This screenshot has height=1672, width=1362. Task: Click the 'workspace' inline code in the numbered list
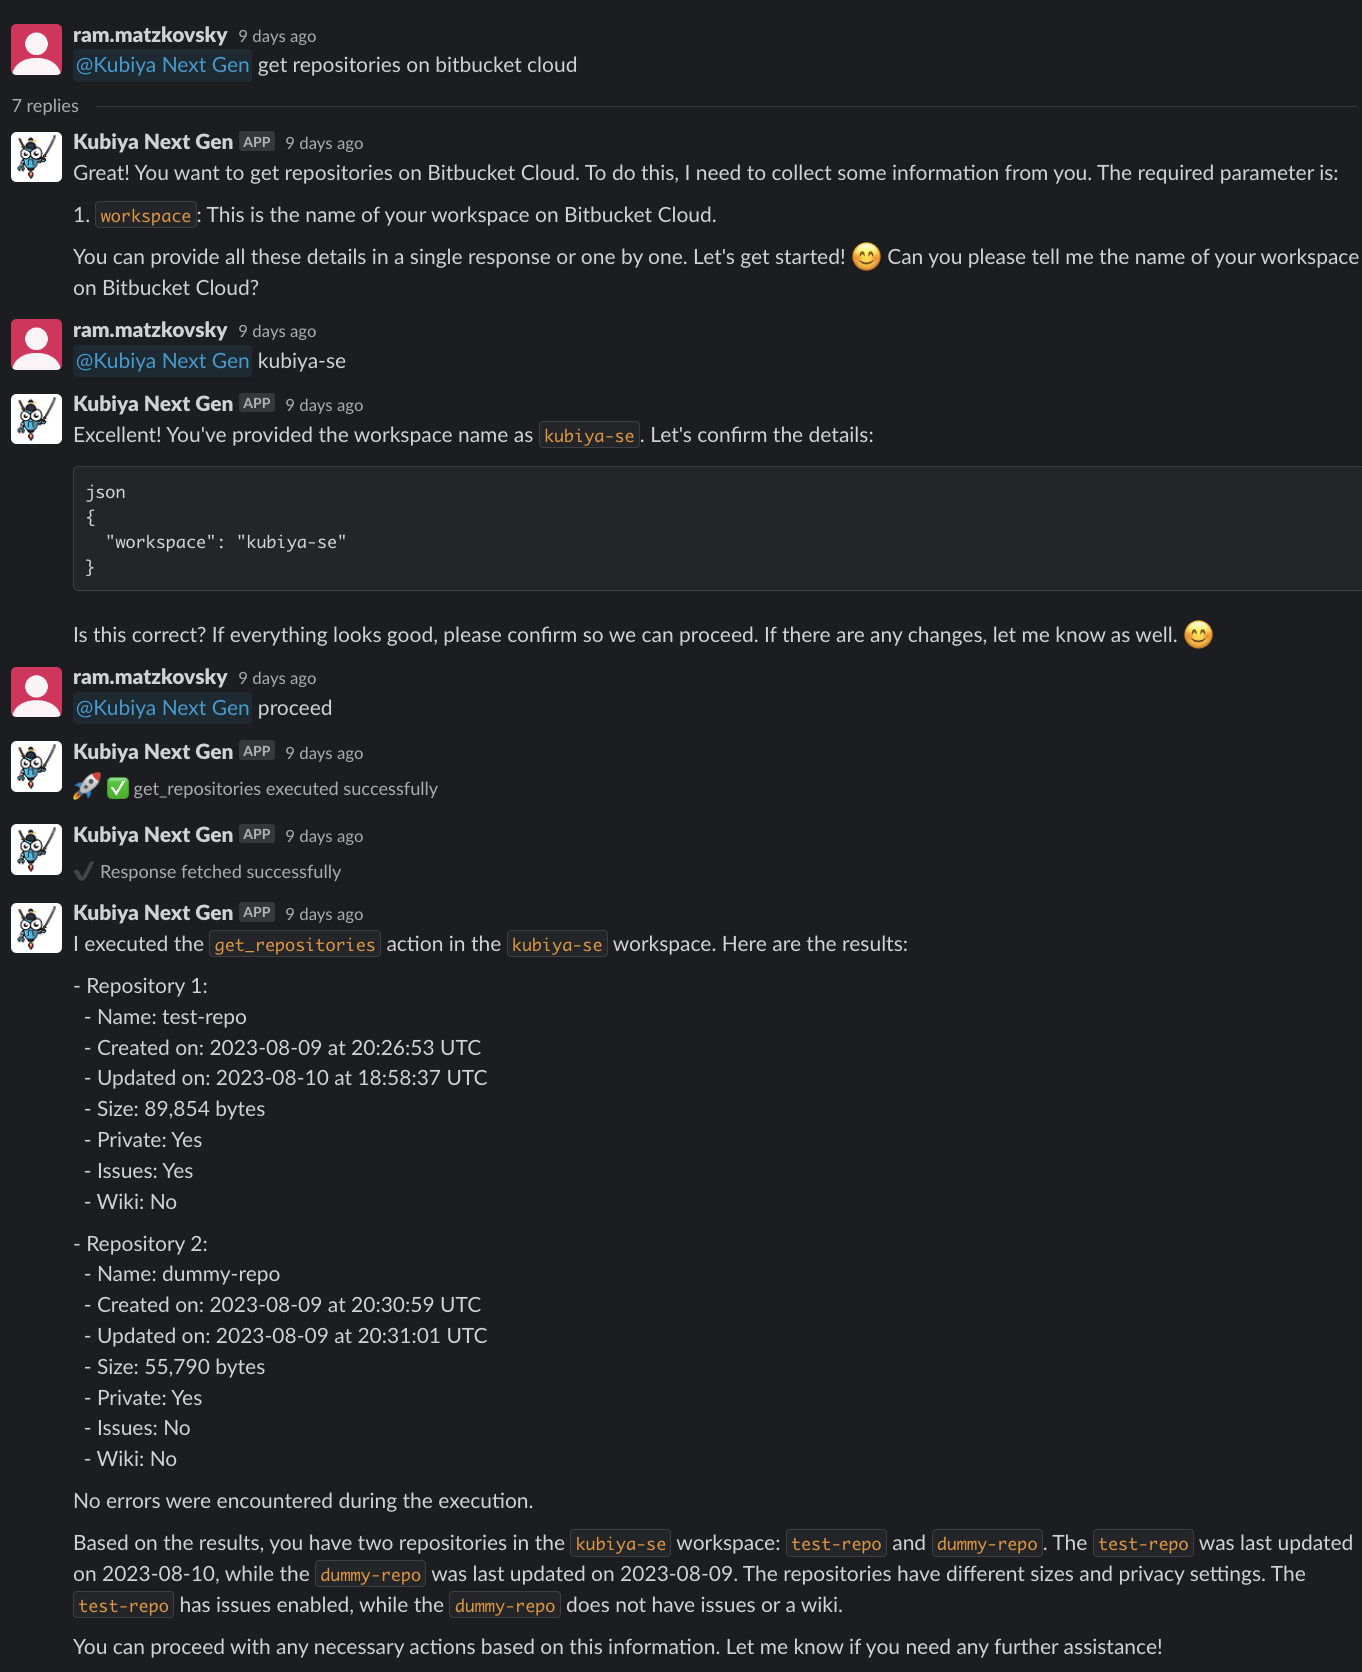[145, 215]
